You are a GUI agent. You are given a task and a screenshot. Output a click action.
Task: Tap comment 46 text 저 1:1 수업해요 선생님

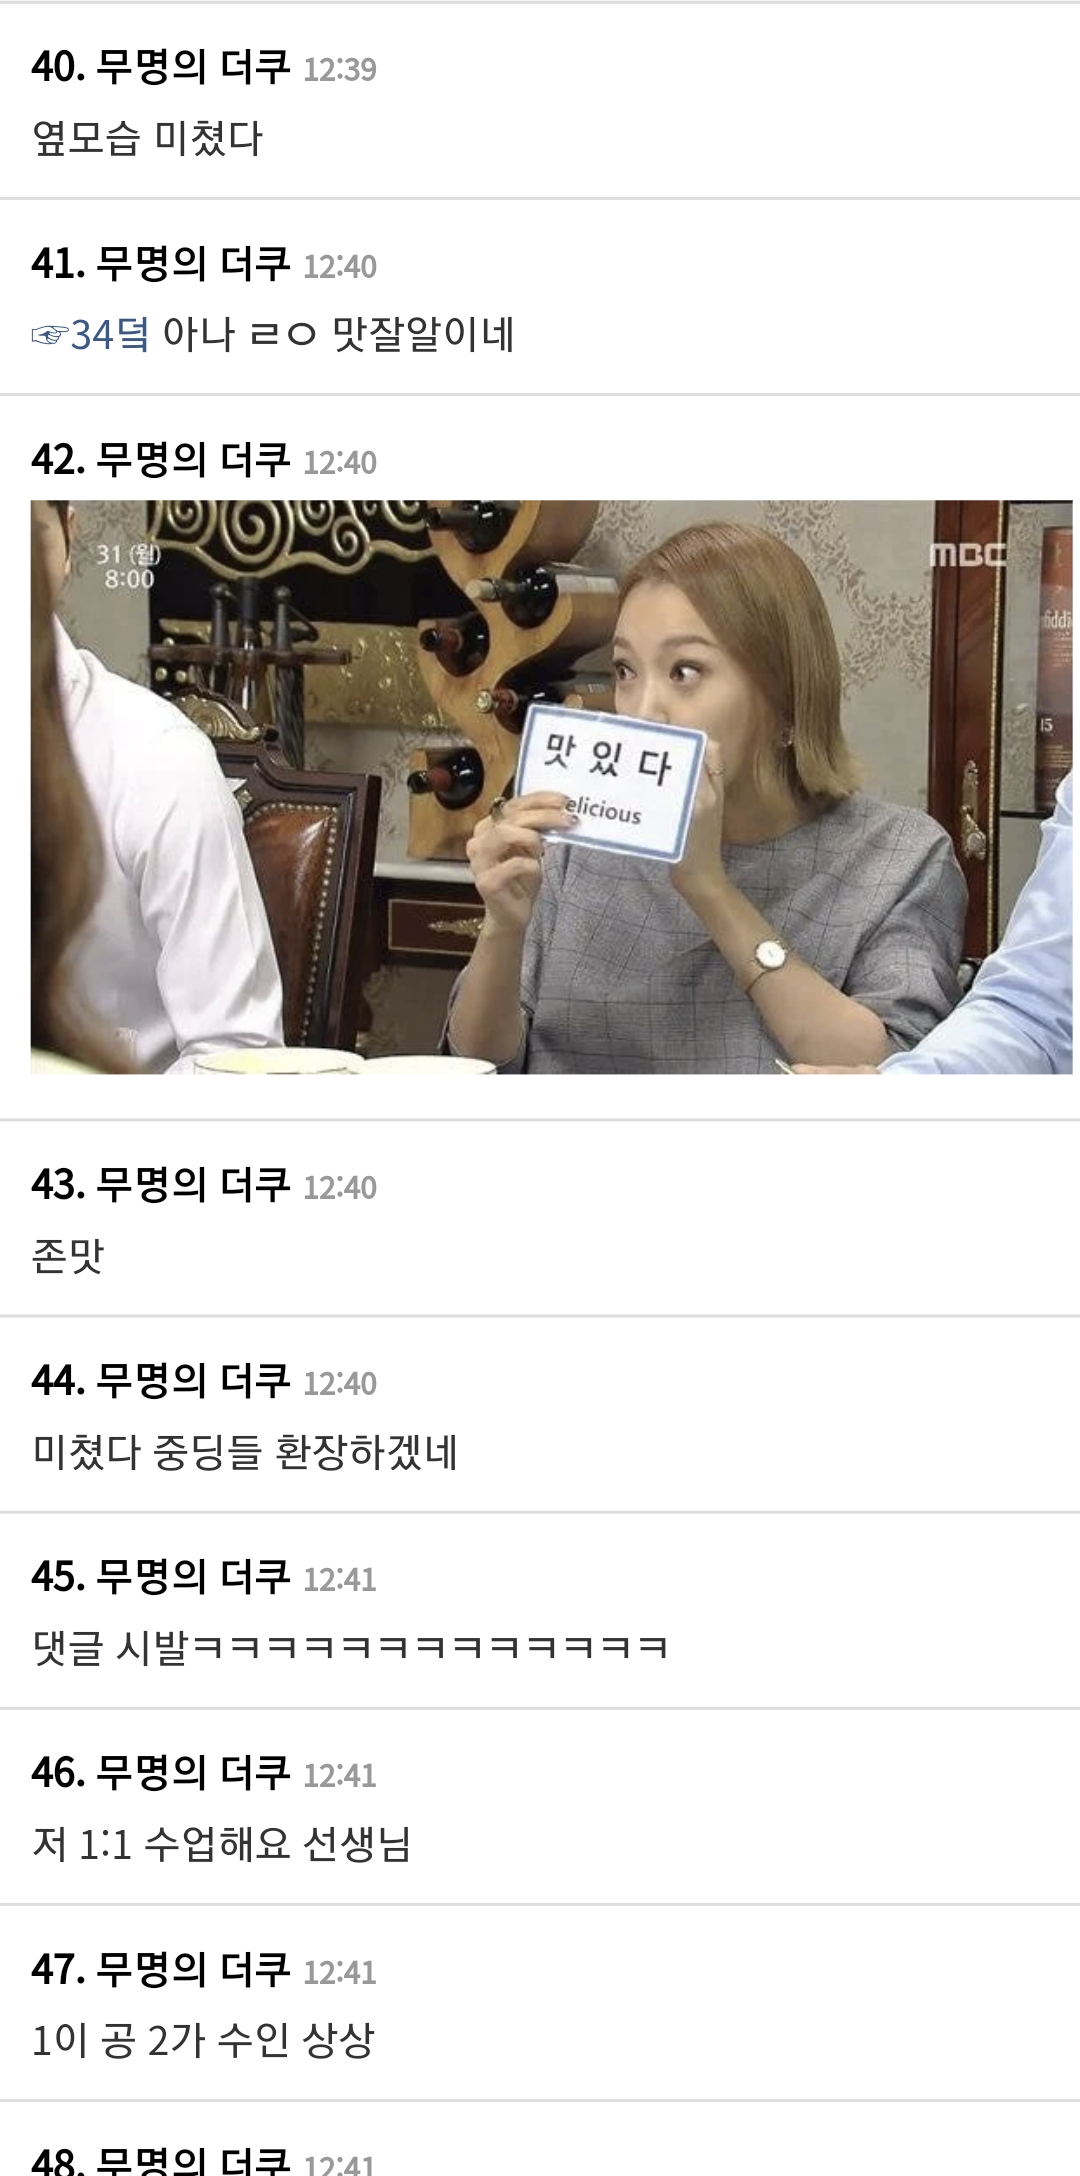pyautogui.click(x=222, y=1843)
